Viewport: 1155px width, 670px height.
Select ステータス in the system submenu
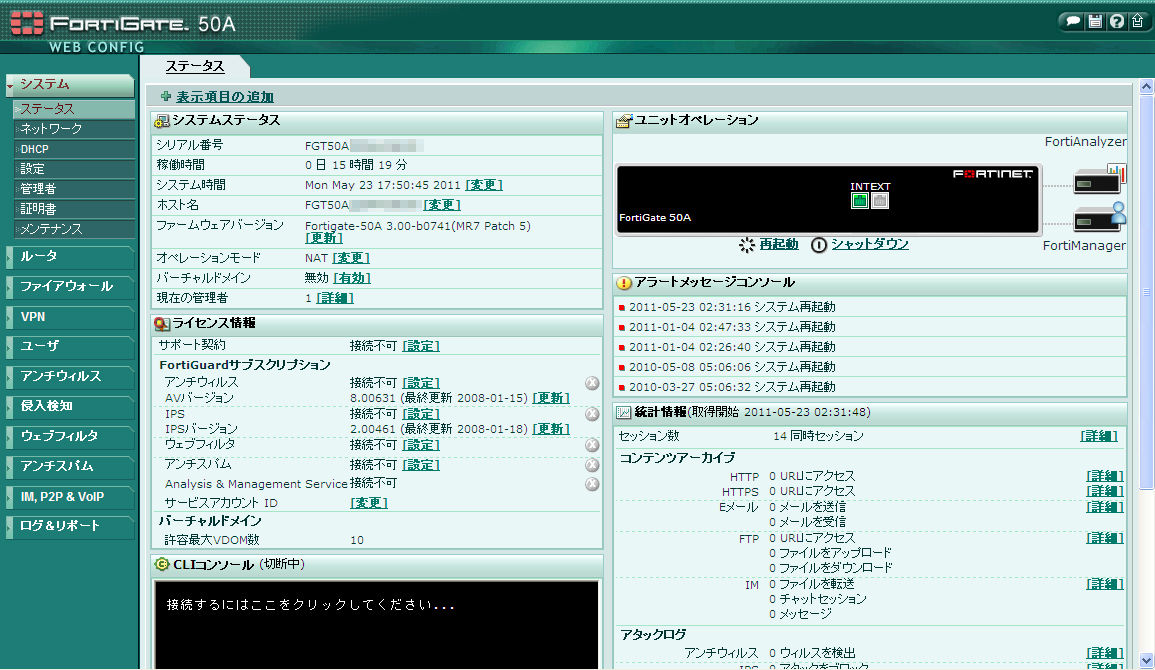click(x=74, y=109)
